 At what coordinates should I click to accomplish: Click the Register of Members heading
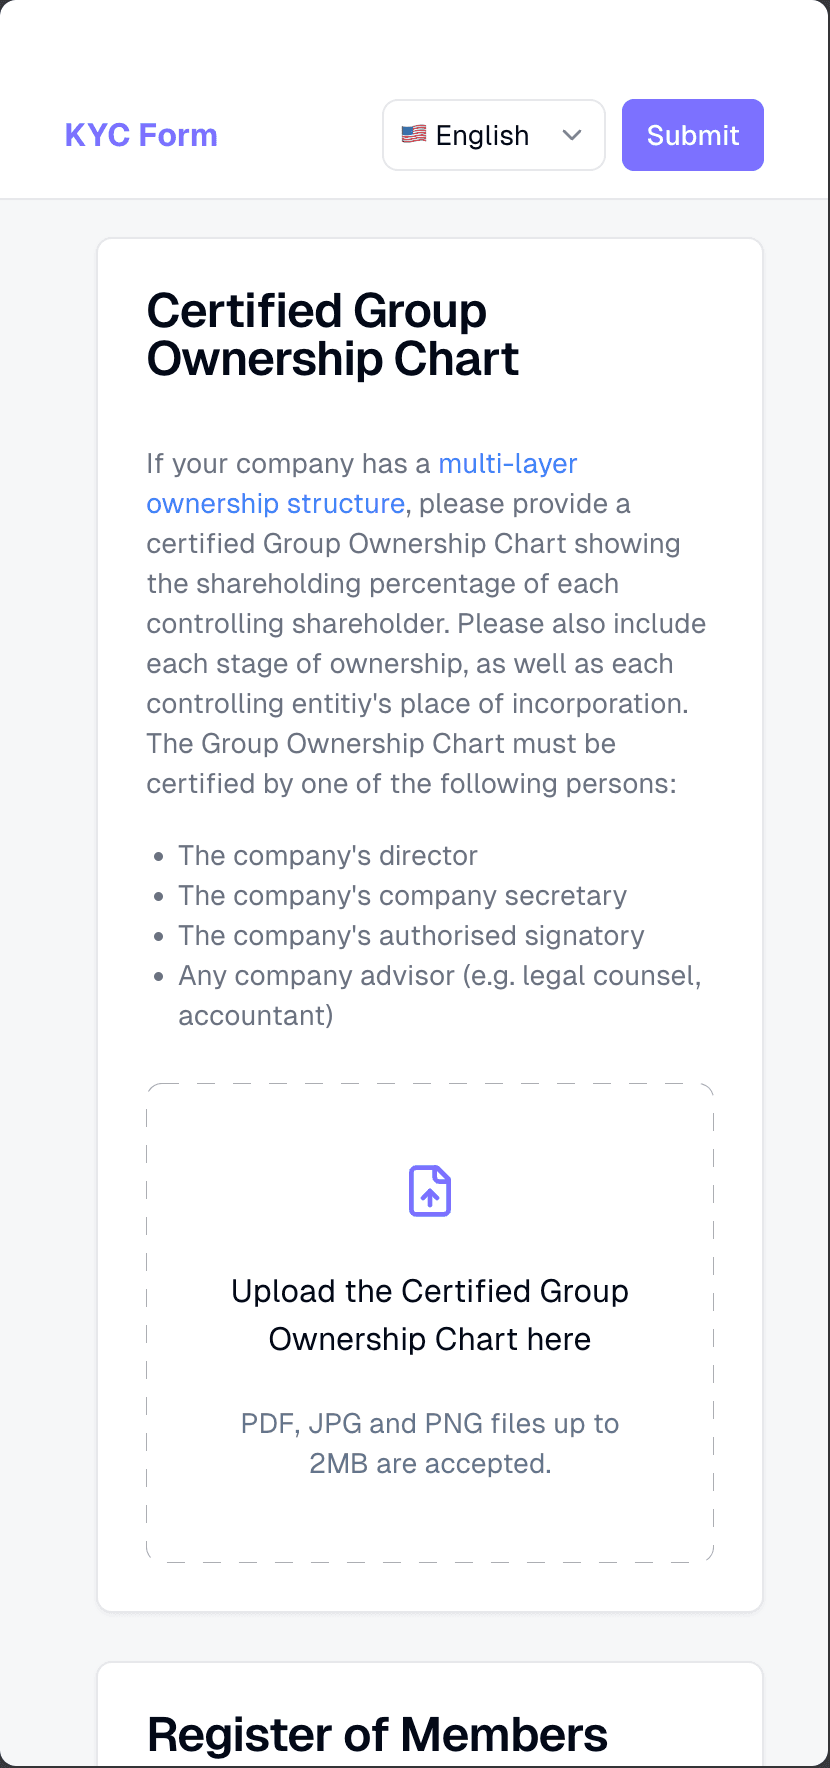[377, 1734]
